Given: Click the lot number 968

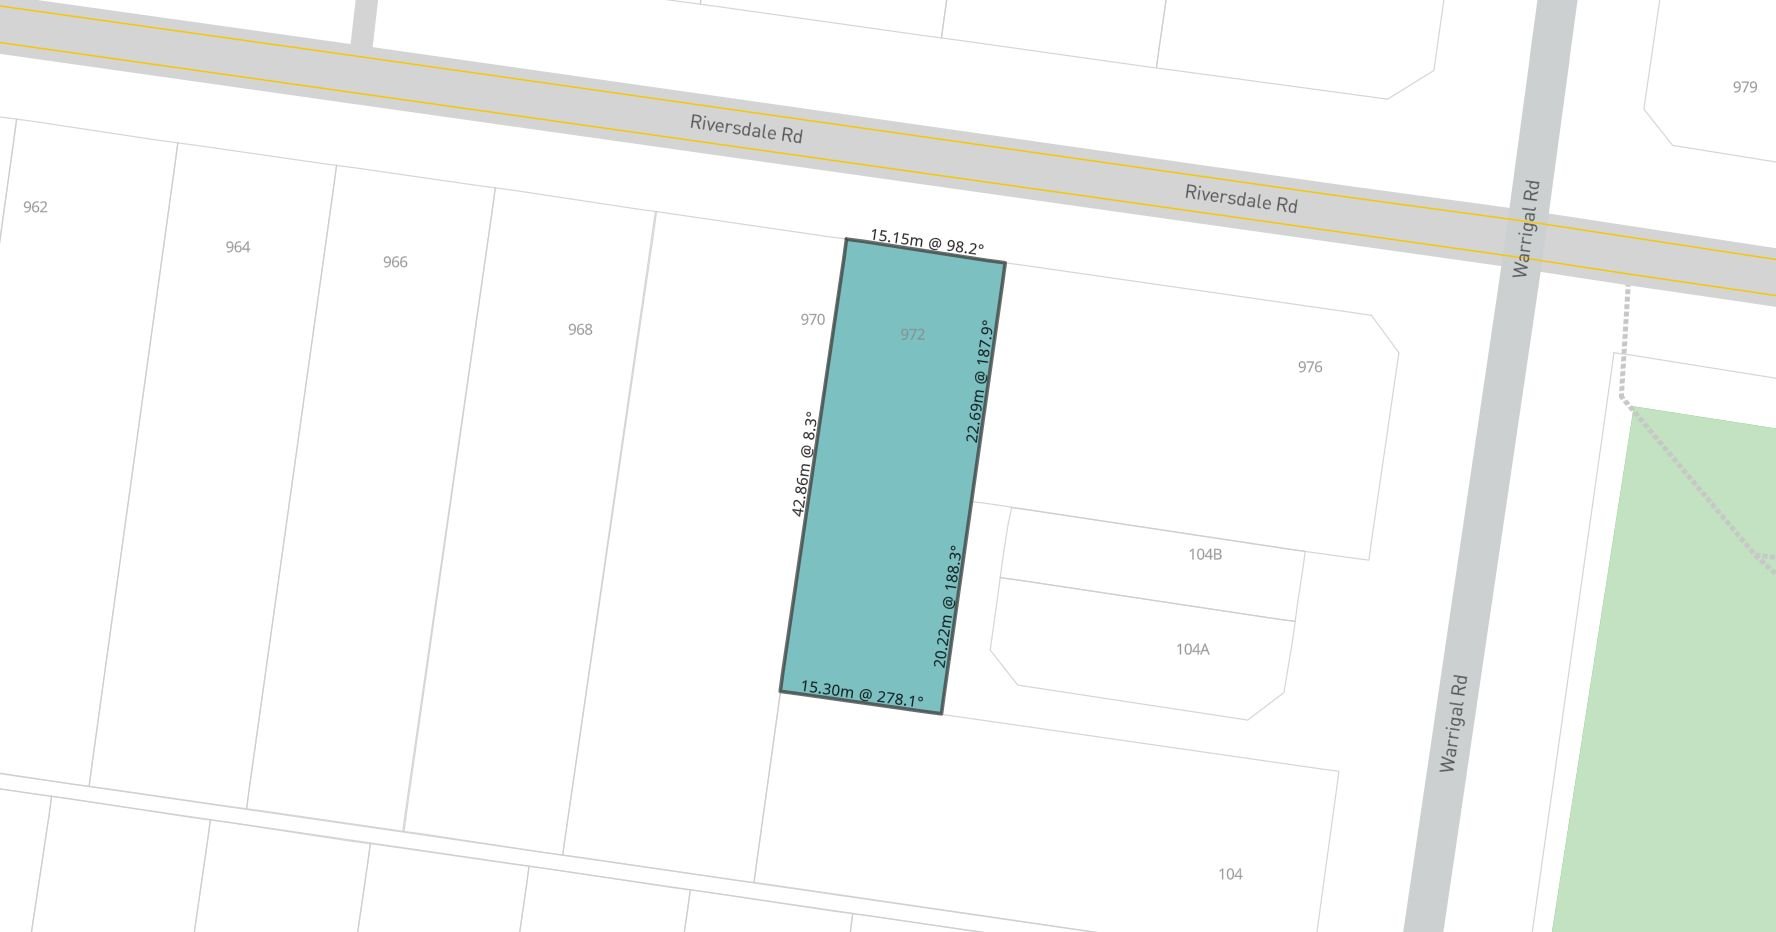Looking at the screenshot, I should click(580, 329).
